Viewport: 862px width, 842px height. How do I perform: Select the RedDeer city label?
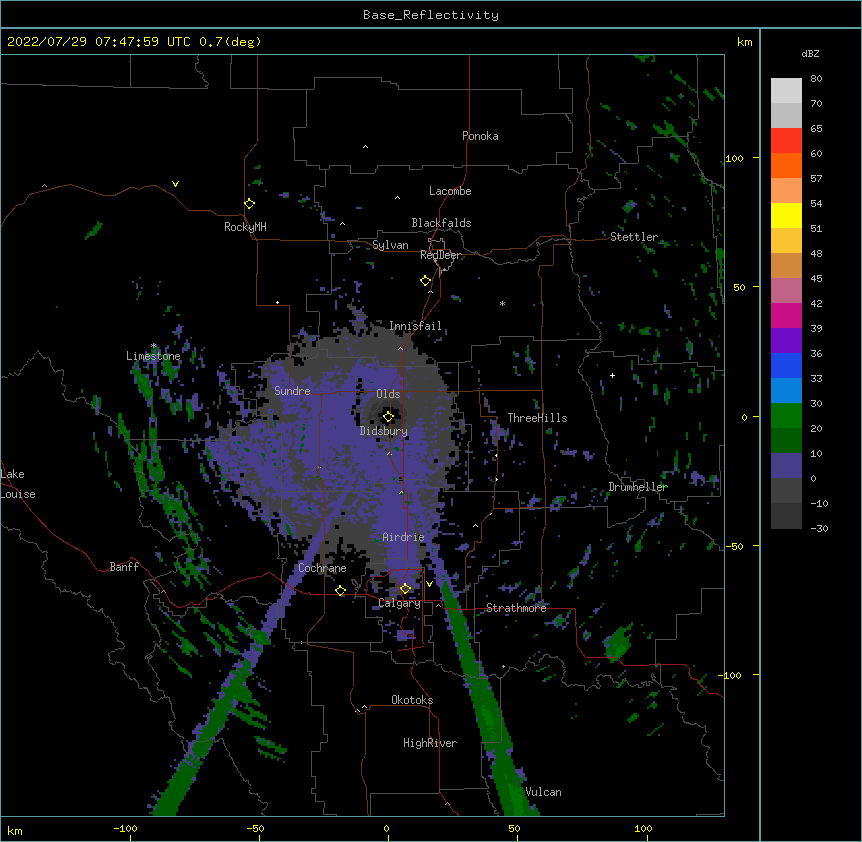pyautogui.click(x=441, y=255)
